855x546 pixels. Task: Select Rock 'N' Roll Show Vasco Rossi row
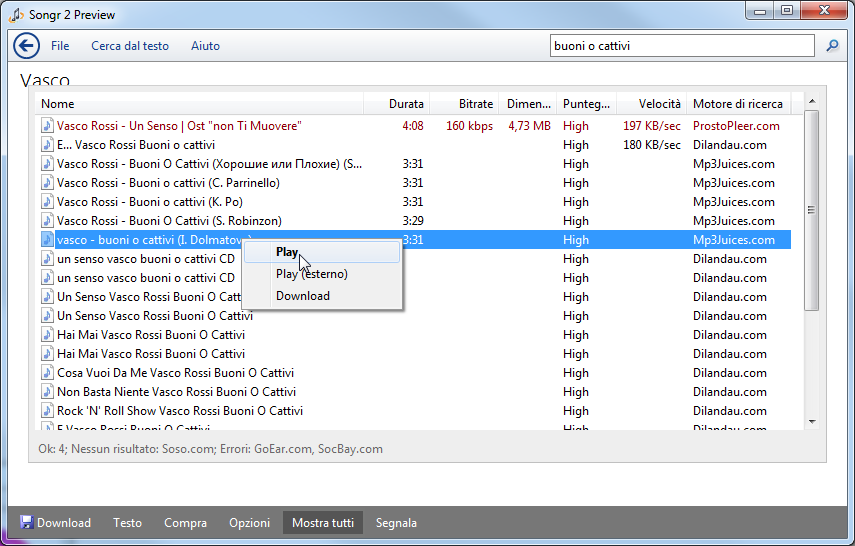413,411
